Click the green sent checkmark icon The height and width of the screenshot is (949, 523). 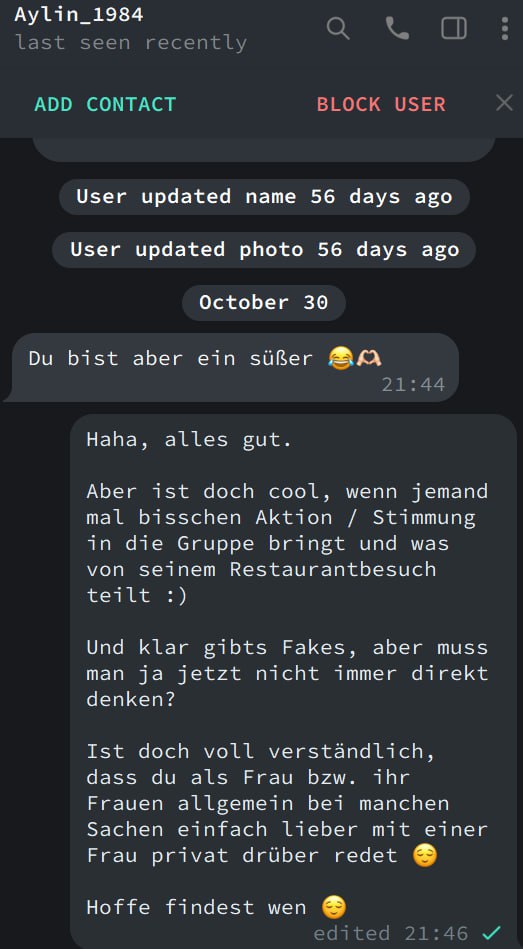coord(493,933)
